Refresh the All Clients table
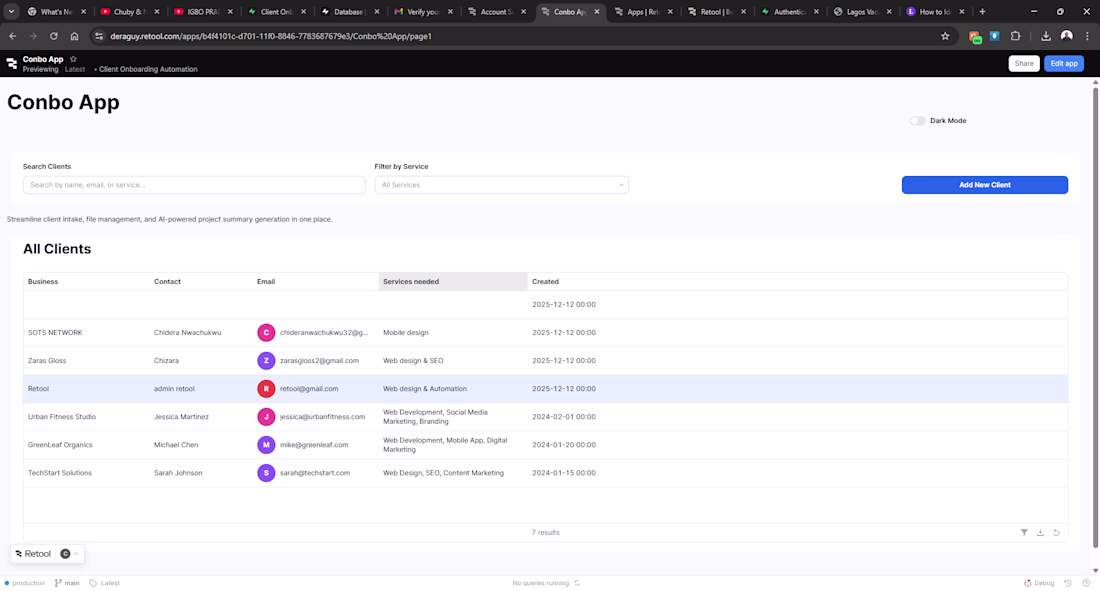The image size is (1100, 591). tap(1056, 533)
